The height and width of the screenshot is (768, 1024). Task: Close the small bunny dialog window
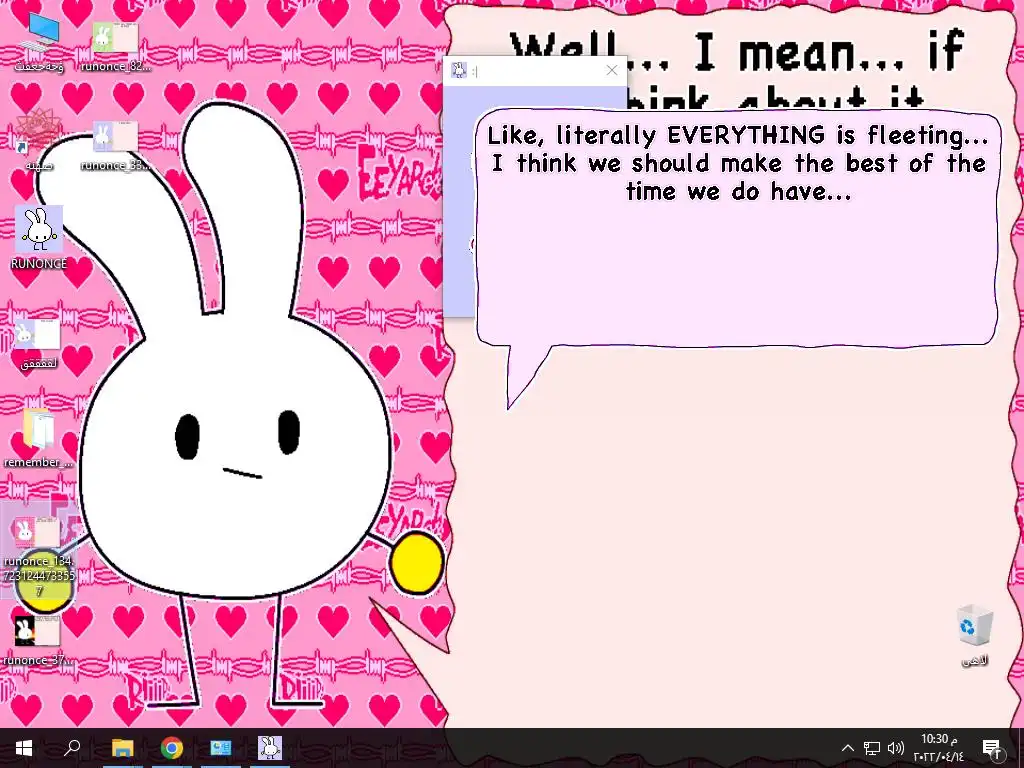click(x=612, y=71)
